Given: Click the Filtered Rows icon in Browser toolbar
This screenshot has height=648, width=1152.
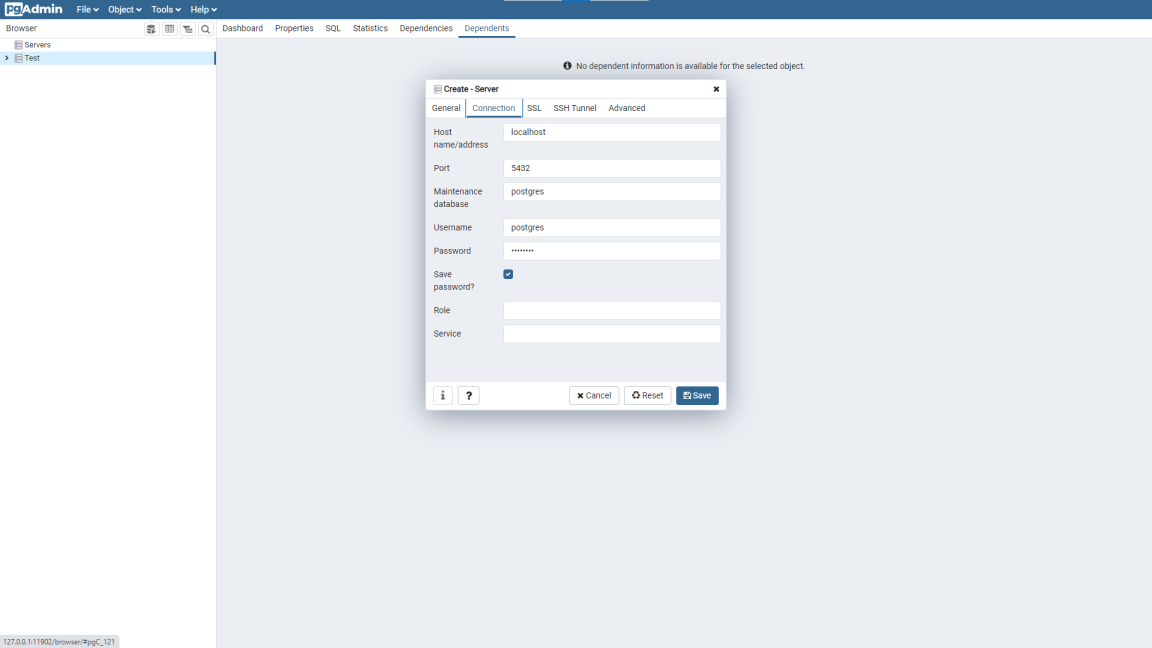Looking at the screenshot, I should tap(187, 29).
